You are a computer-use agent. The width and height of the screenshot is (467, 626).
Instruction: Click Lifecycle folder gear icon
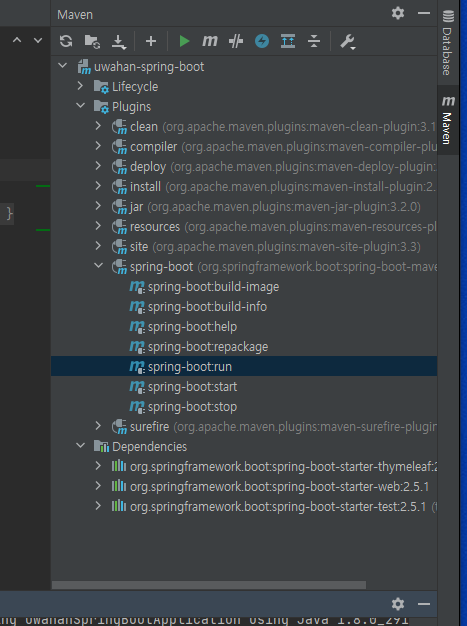(x=101, y=87)
